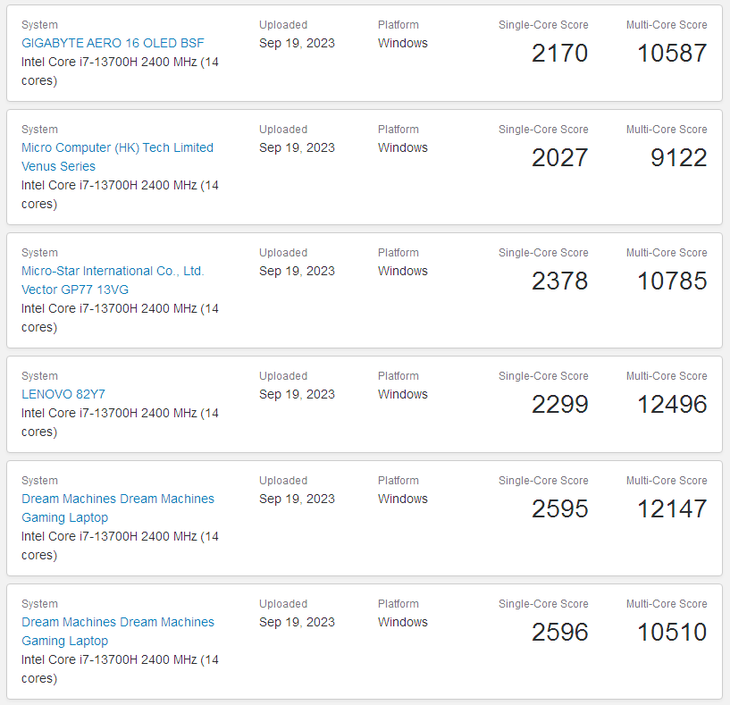Click the multi-core score 12147
This screenshot has width=730, height=705.
point(671,509)
